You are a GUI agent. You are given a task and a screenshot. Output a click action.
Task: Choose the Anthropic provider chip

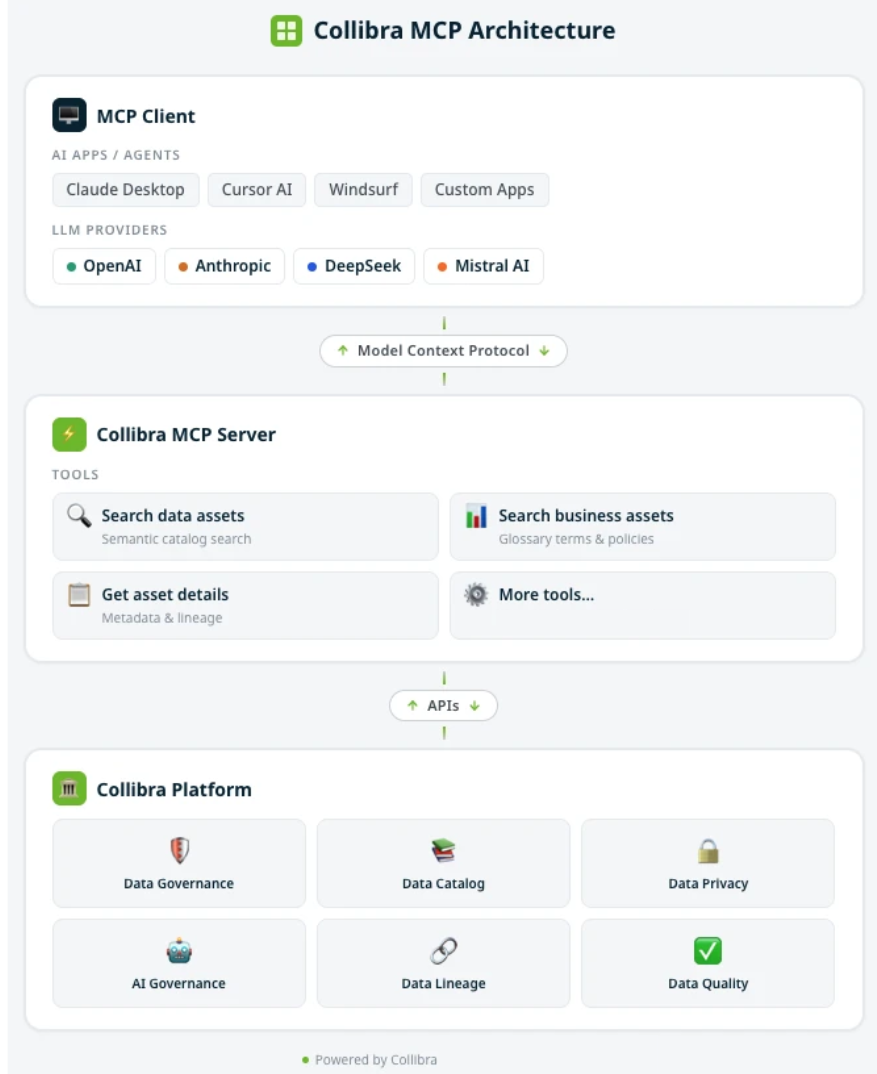click(225, 266)
